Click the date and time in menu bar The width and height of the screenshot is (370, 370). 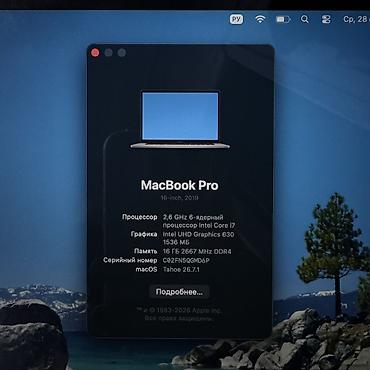[x=356, y=19]
